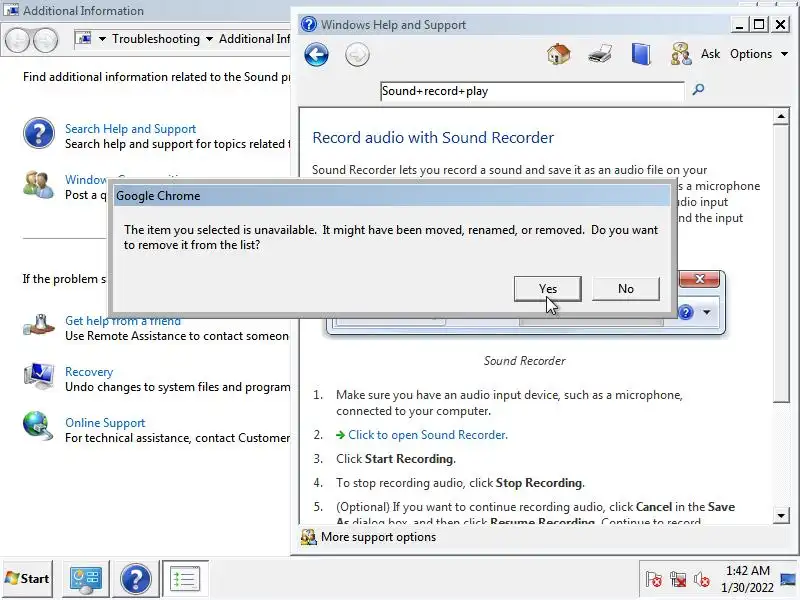Click back button in Additional Information window
Viewport: 800px width, 600px height.
click(x=18, y=40)
